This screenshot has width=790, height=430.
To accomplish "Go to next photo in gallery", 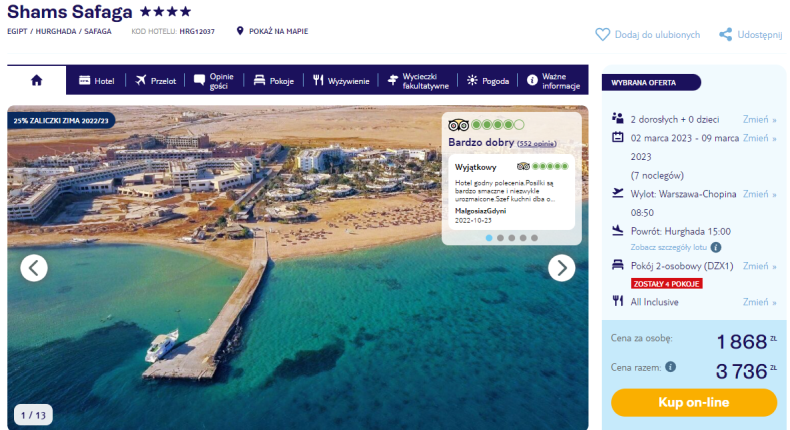I will pyautogui.click(x=562, y=268).
